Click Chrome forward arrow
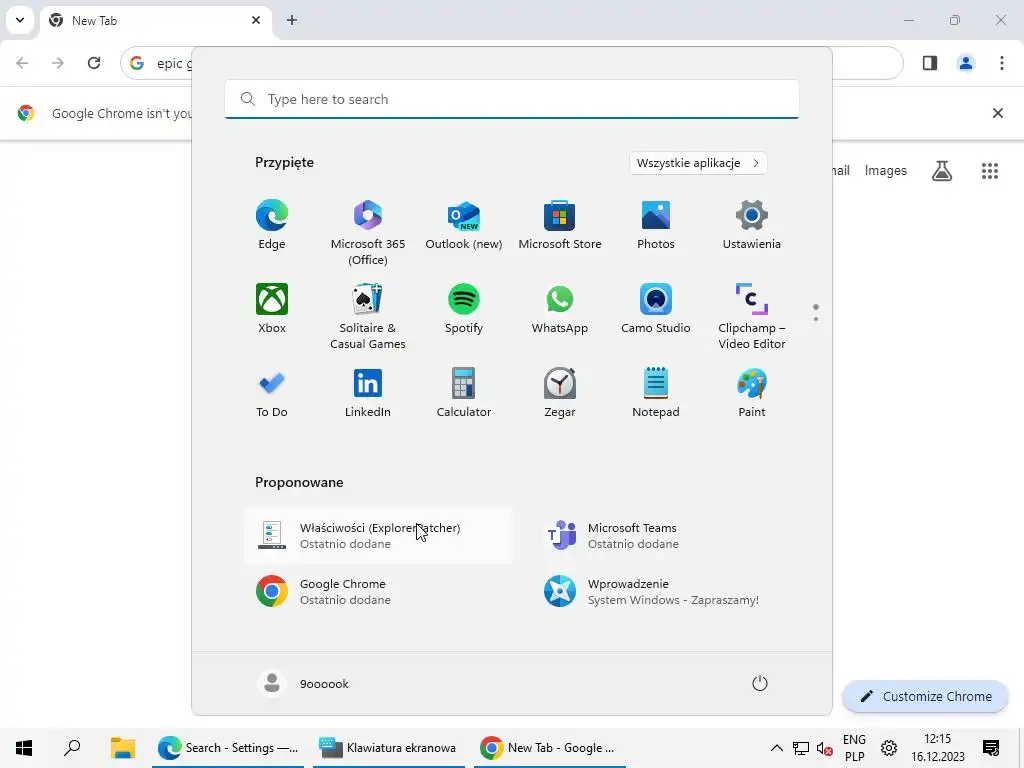 point(58,63)
